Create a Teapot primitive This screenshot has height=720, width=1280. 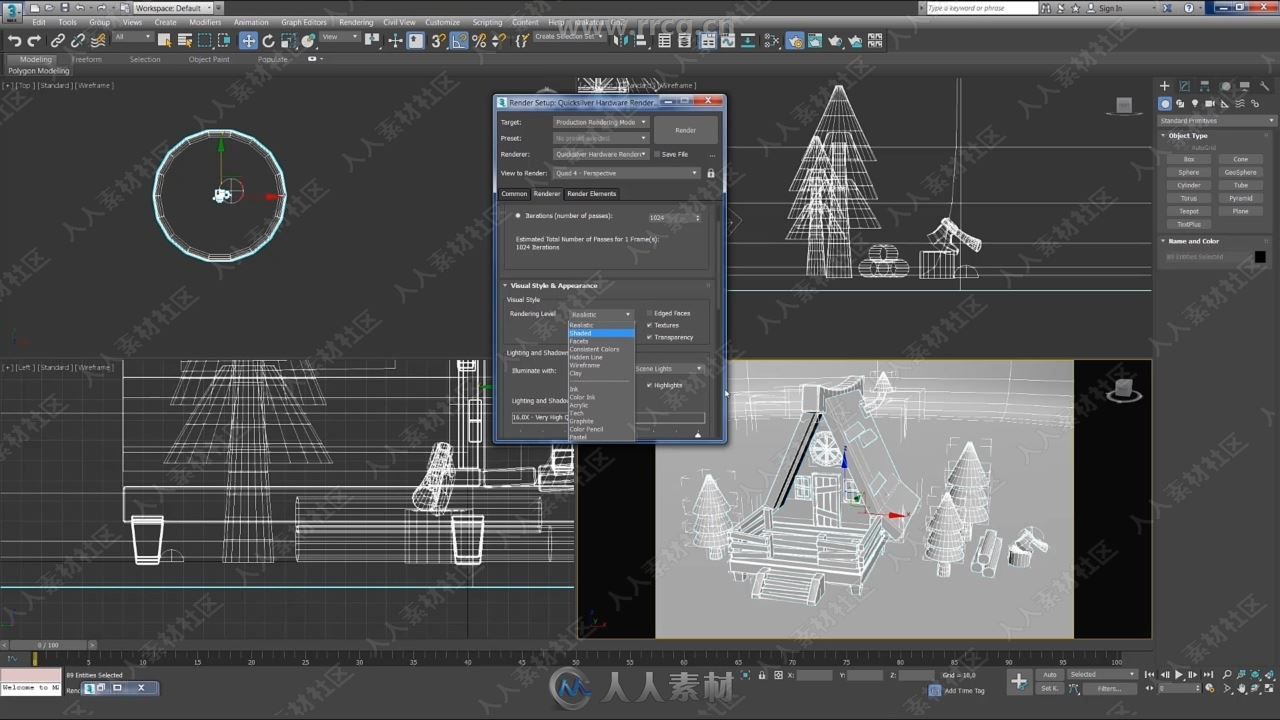click(x=1188, y=211)
